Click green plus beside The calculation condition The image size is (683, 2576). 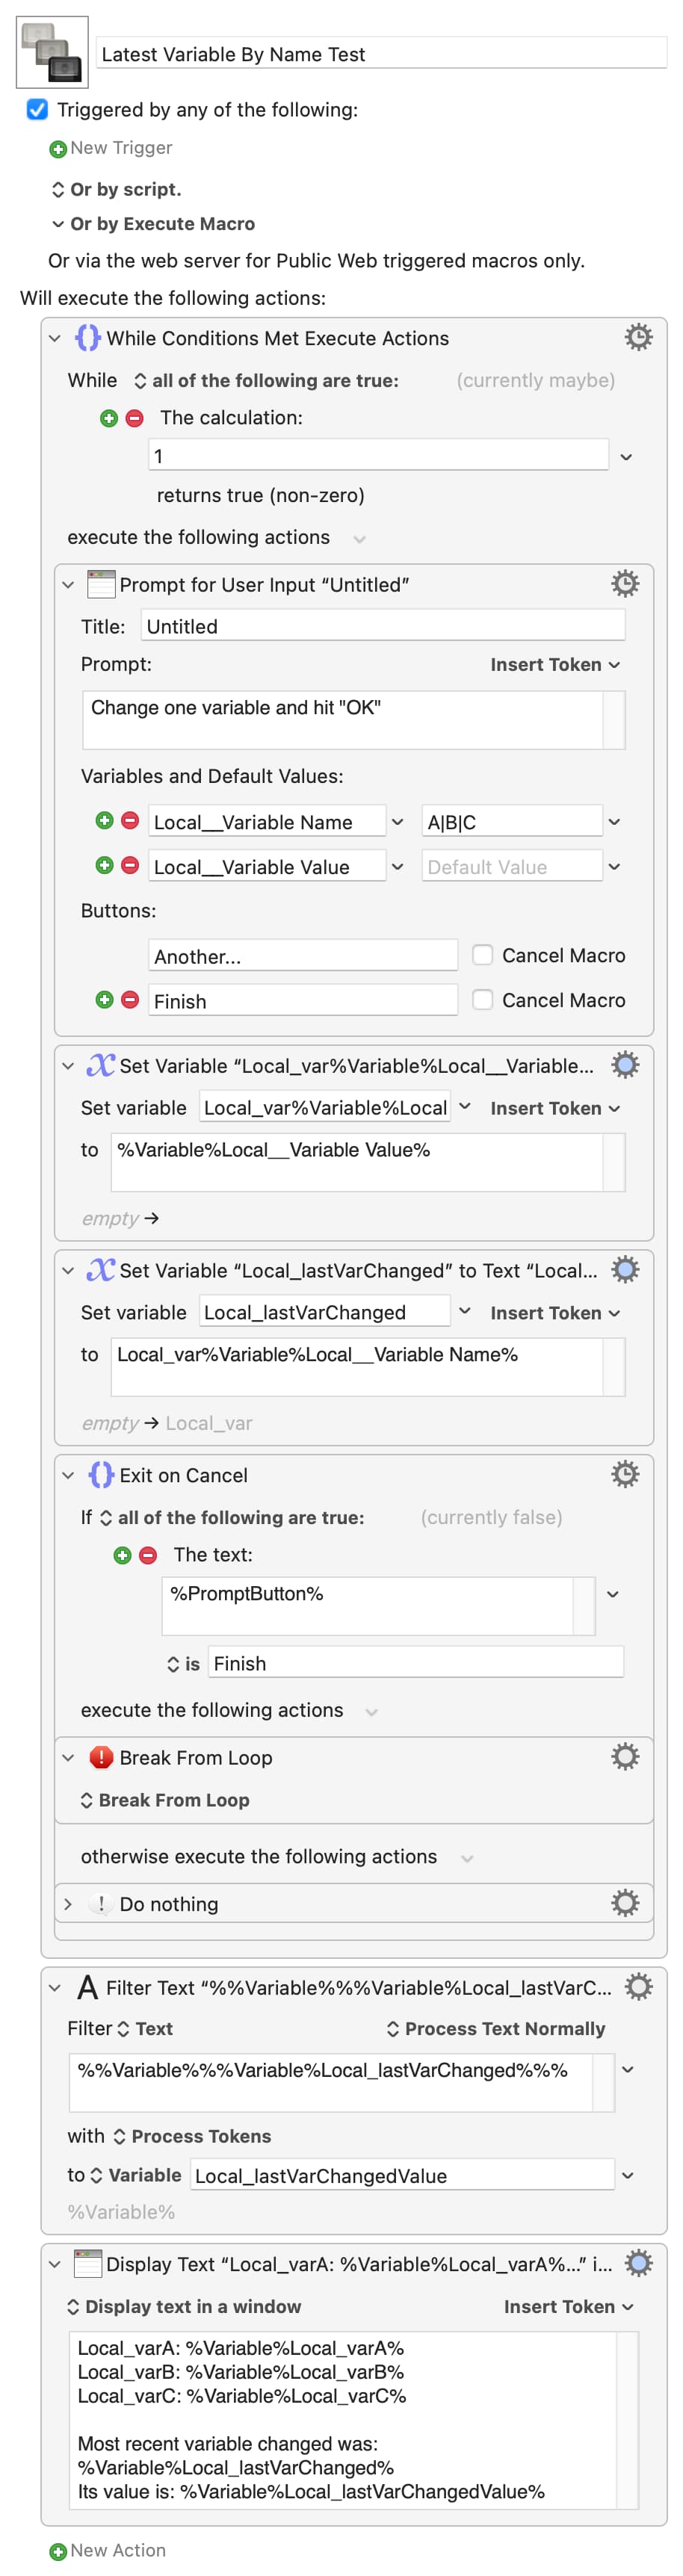109,418
